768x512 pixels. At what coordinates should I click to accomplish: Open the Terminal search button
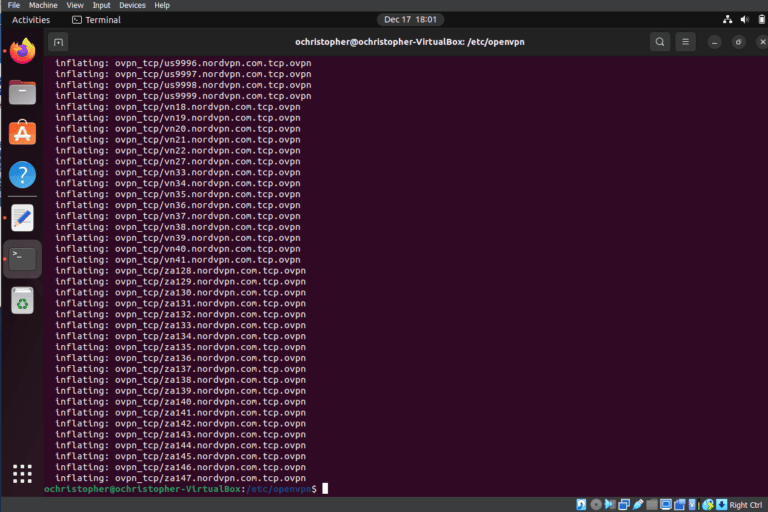tap(660, 42)
